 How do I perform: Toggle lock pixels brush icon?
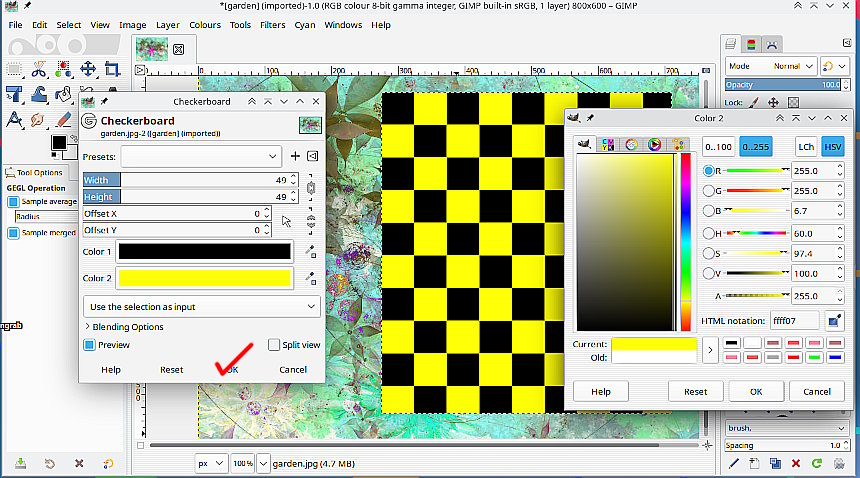(755, 103)
